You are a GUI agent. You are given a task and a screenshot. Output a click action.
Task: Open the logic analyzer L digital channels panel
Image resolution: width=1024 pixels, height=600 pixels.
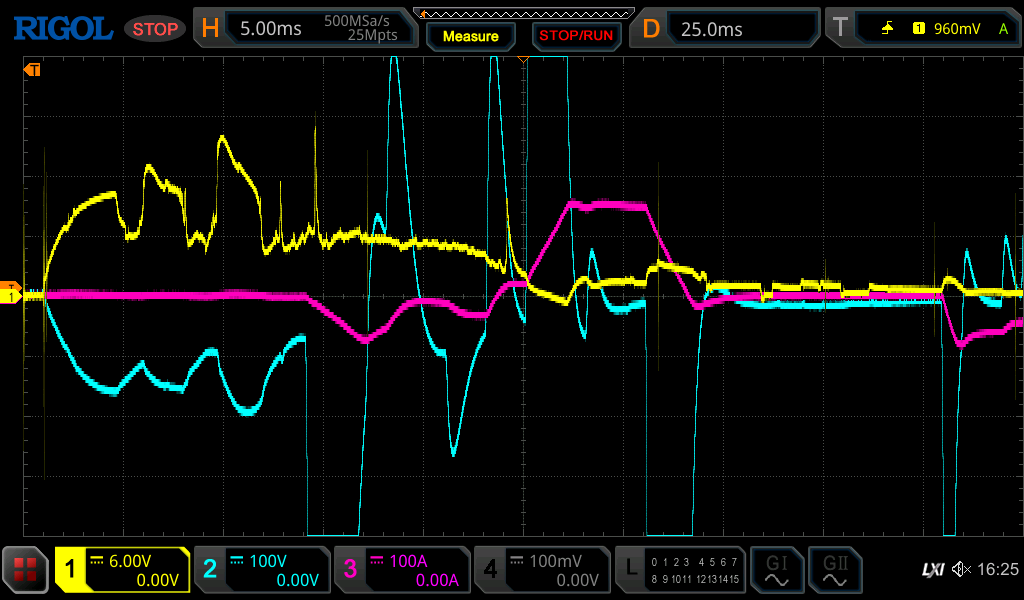[681, 570]
